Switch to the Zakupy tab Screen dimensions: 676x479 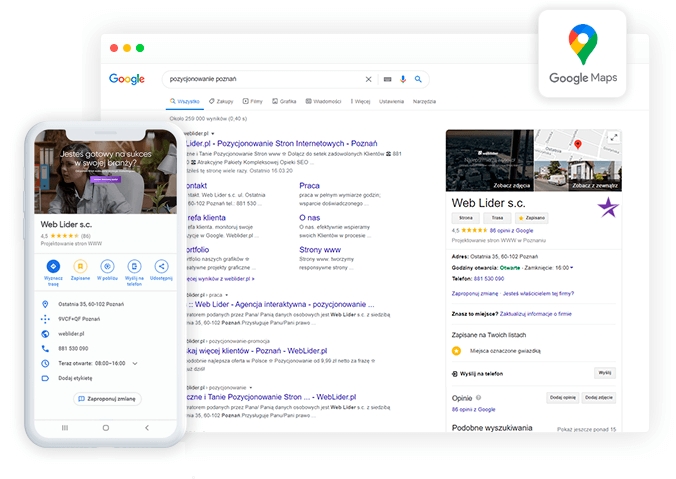coord(221,101)
